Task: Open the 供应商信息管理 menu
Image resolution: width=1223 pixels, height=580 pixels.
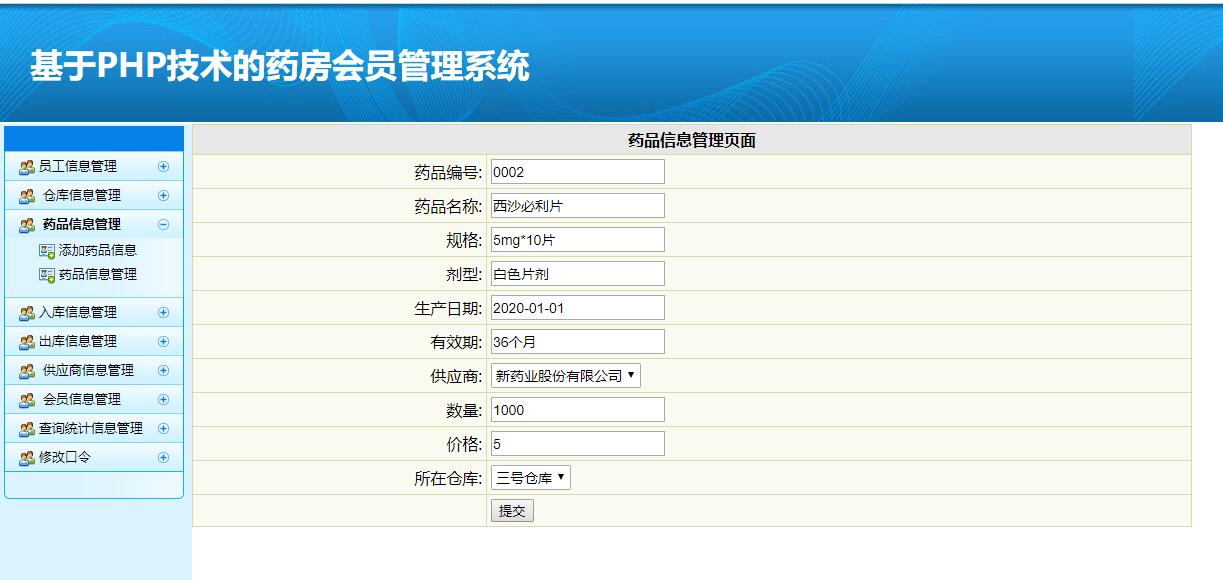Action: 88,371
